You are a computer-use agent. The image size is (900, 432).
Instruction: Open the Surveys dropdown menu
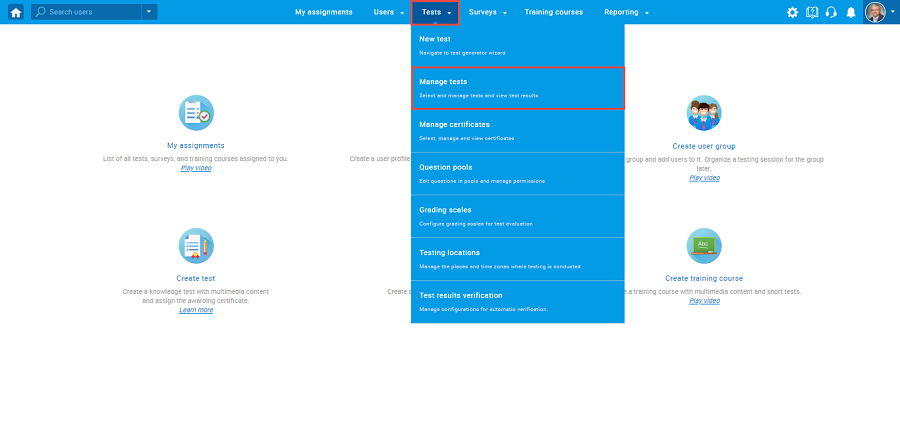point(488,12)
